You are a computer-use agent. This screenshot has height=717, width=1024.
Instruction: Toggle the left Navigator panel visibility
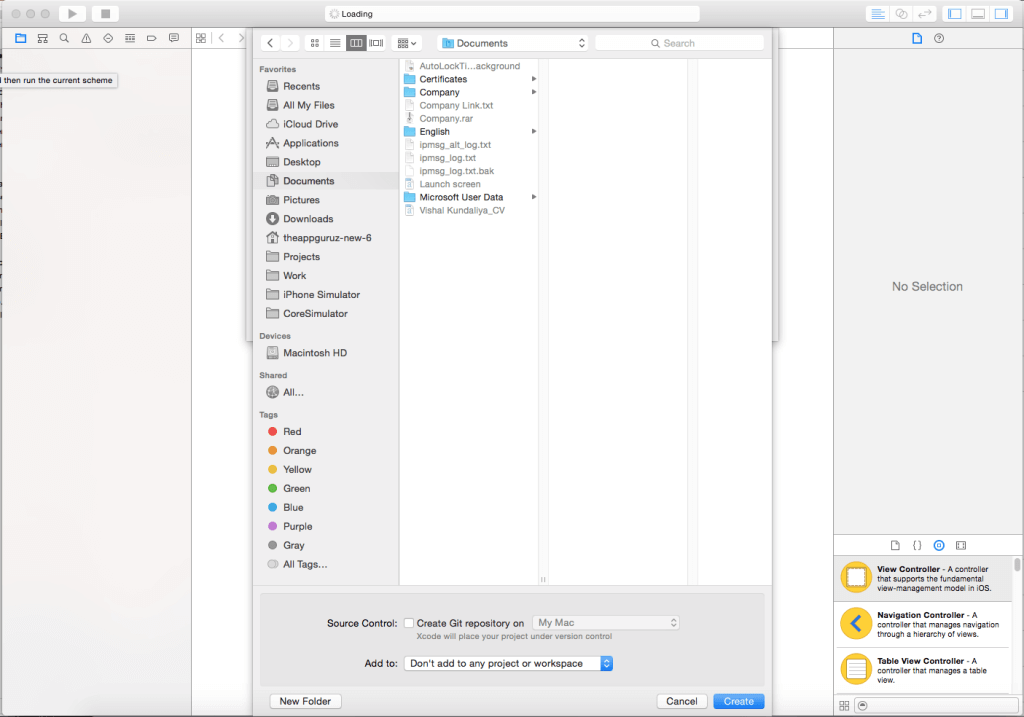[954, 14]
